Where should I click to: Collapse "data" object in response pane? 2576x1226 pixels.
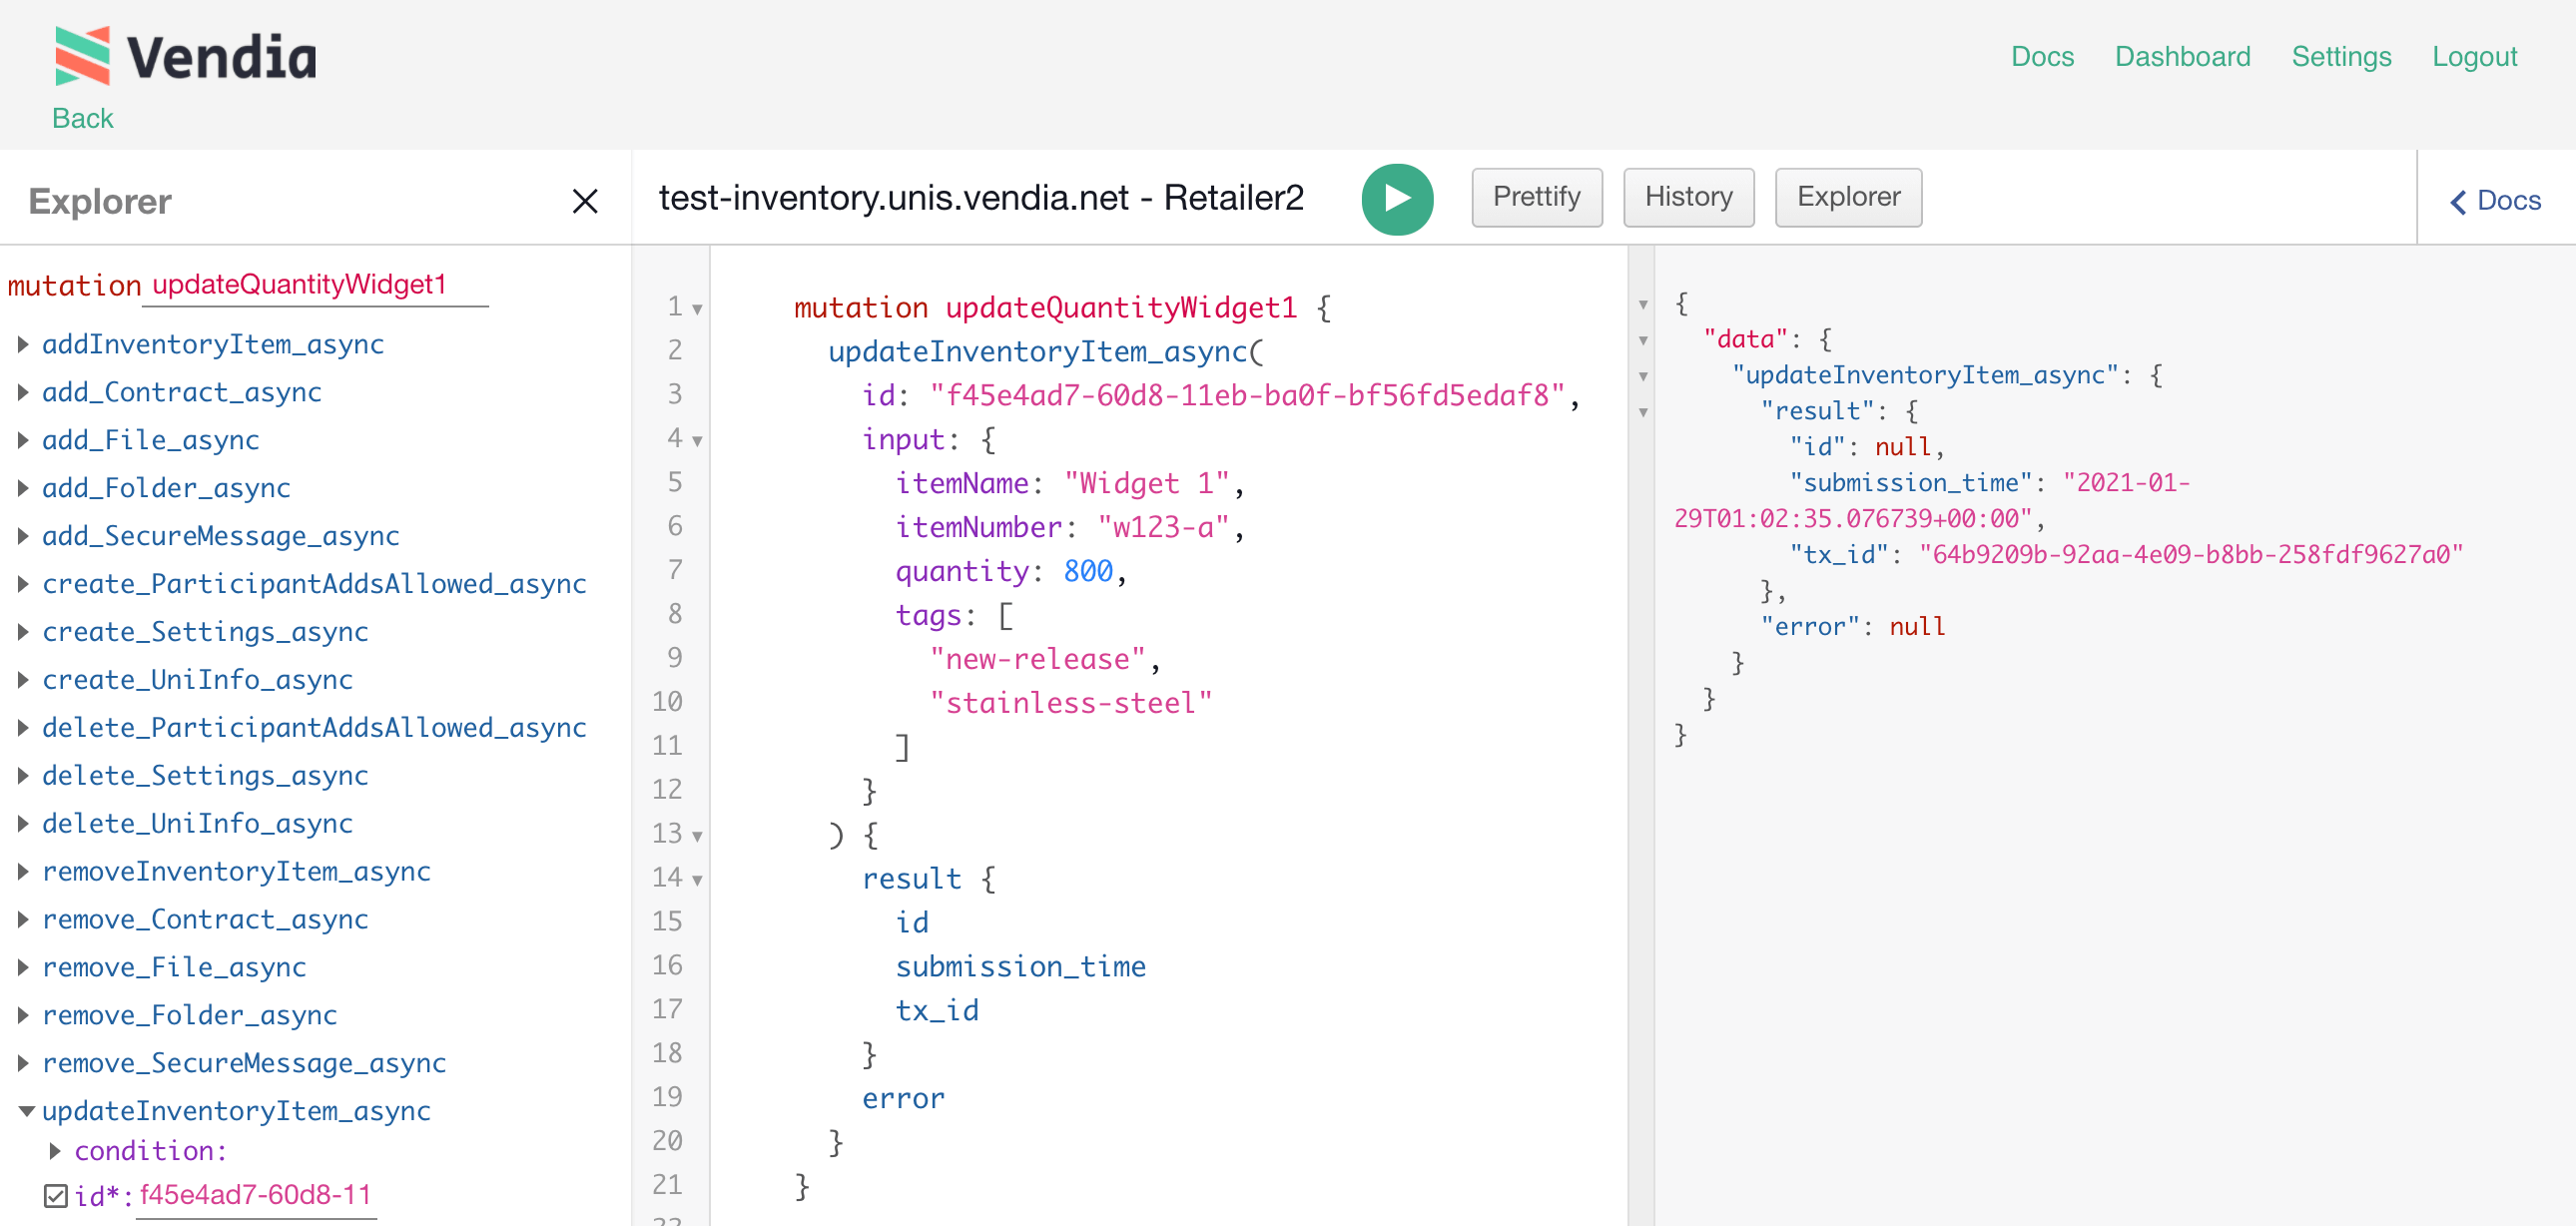[1643, 341]
